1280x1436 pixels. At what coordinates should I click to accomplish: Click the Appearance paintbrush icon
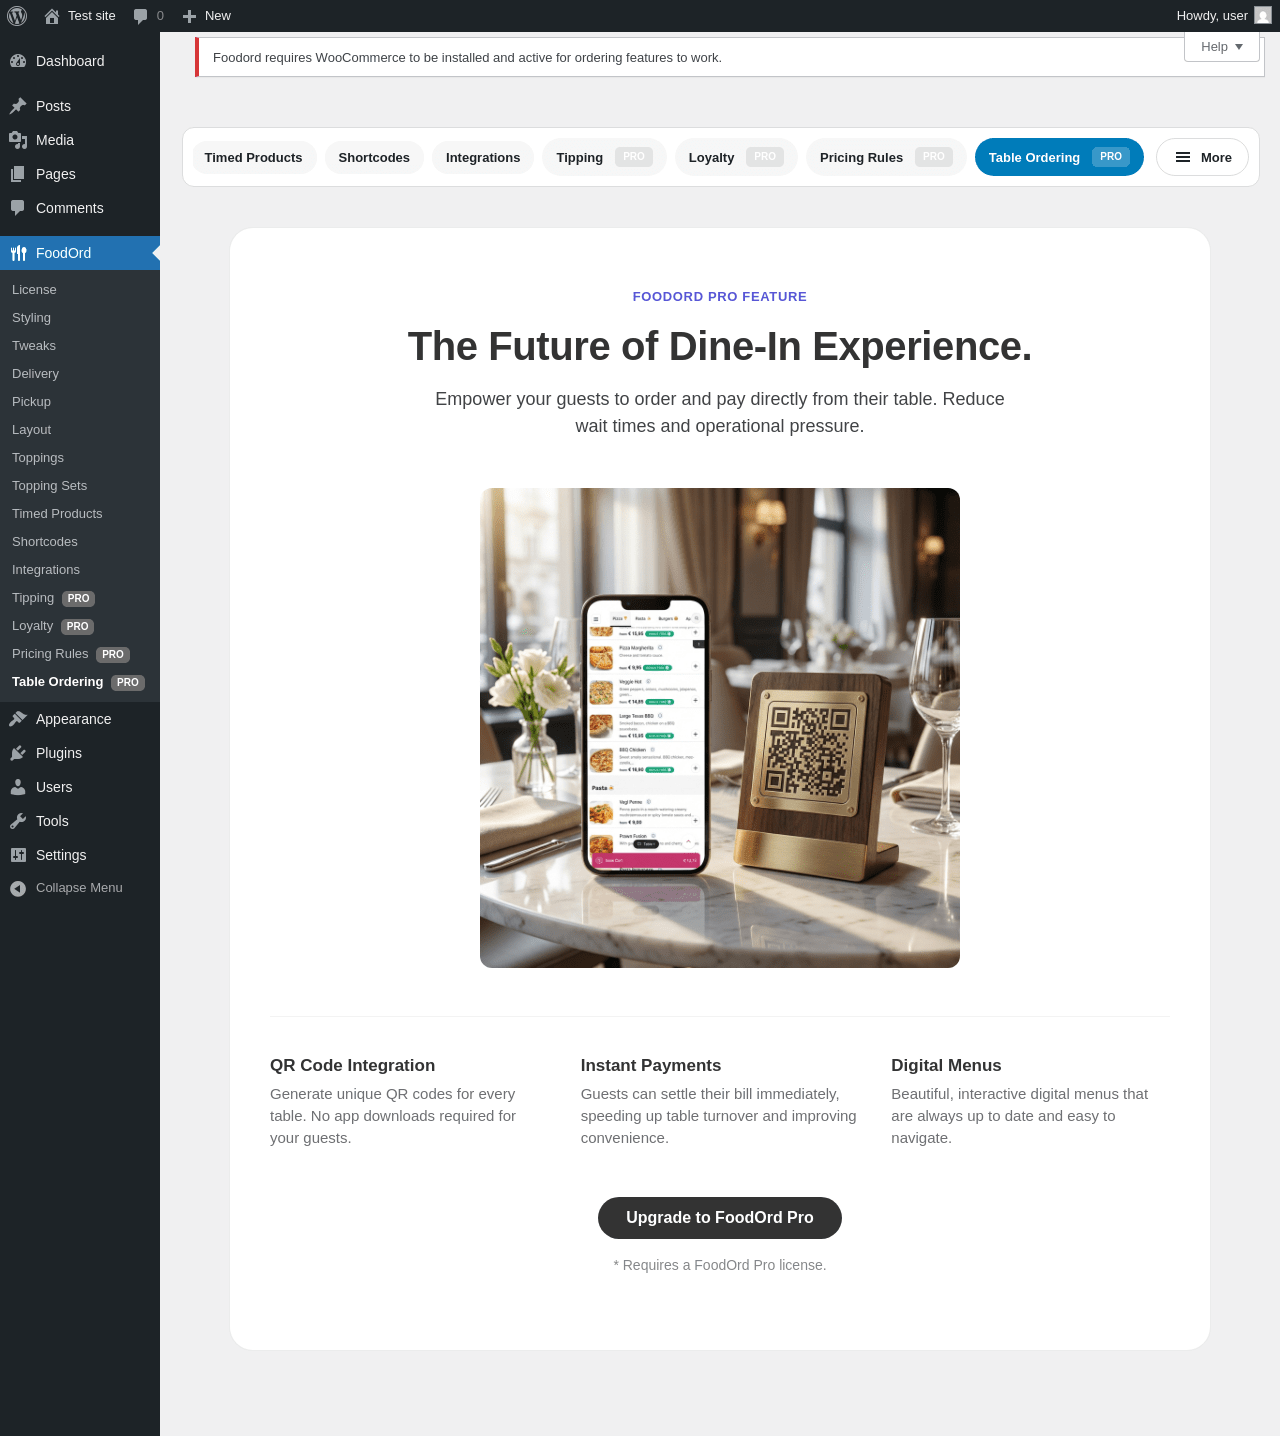coord(18,719)
